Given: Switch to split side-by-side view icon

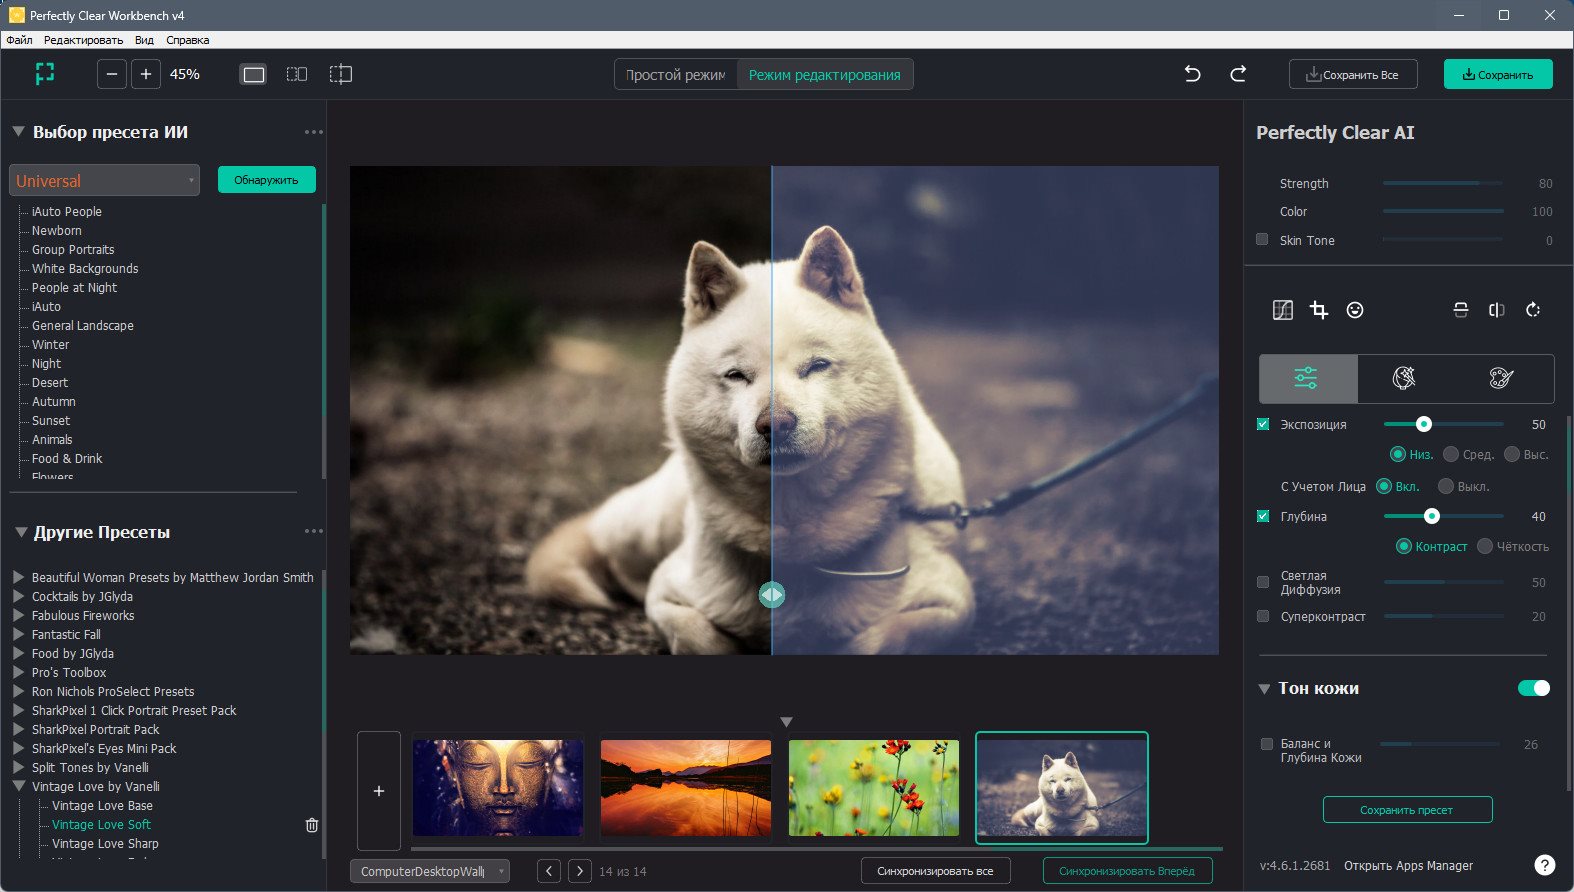Looking at the screenshot, I should [x=297, y=74].
